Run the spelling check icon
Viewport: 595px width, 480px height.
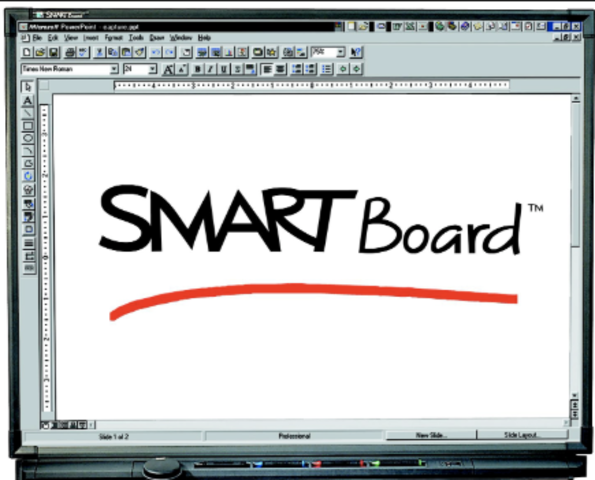[83, 52]
